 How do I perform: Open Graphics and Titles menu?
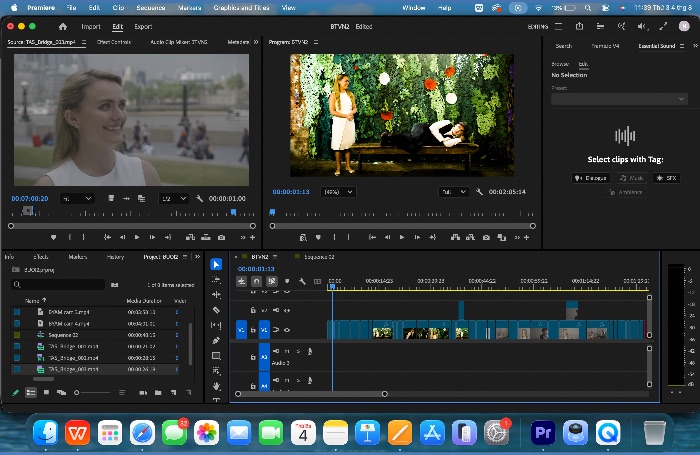pyautogui.click(x=241, y=8)
